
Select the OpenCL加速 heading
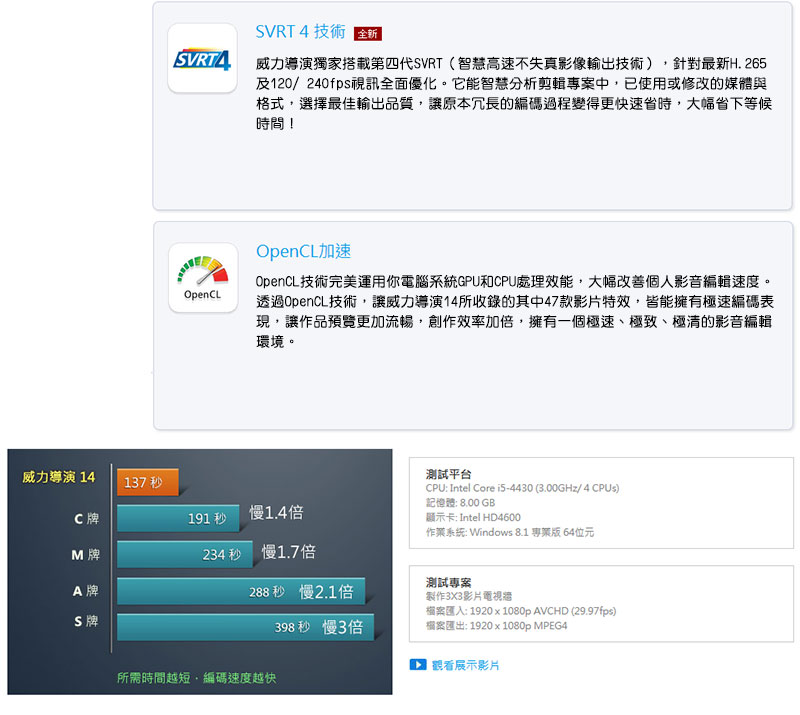304,251
